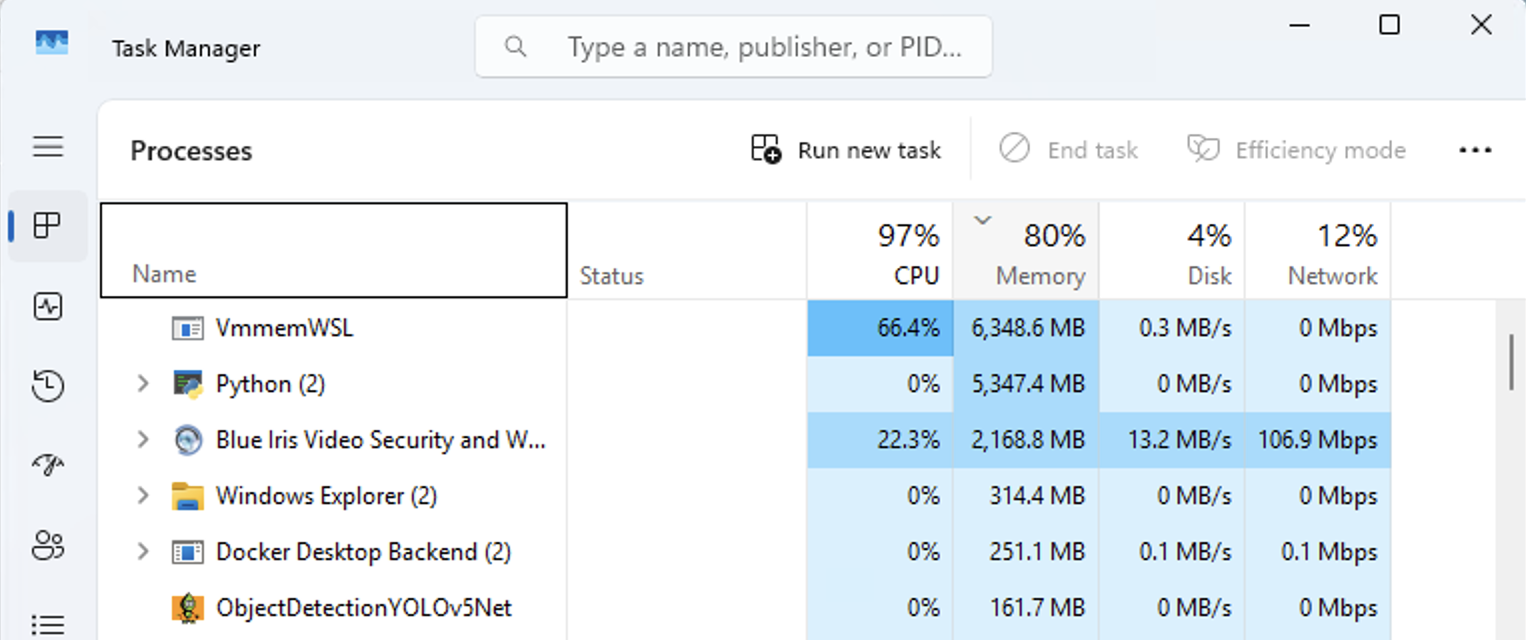
Task: Select Docker Desktop Backend (2) row name
Action: coord(363,552)
